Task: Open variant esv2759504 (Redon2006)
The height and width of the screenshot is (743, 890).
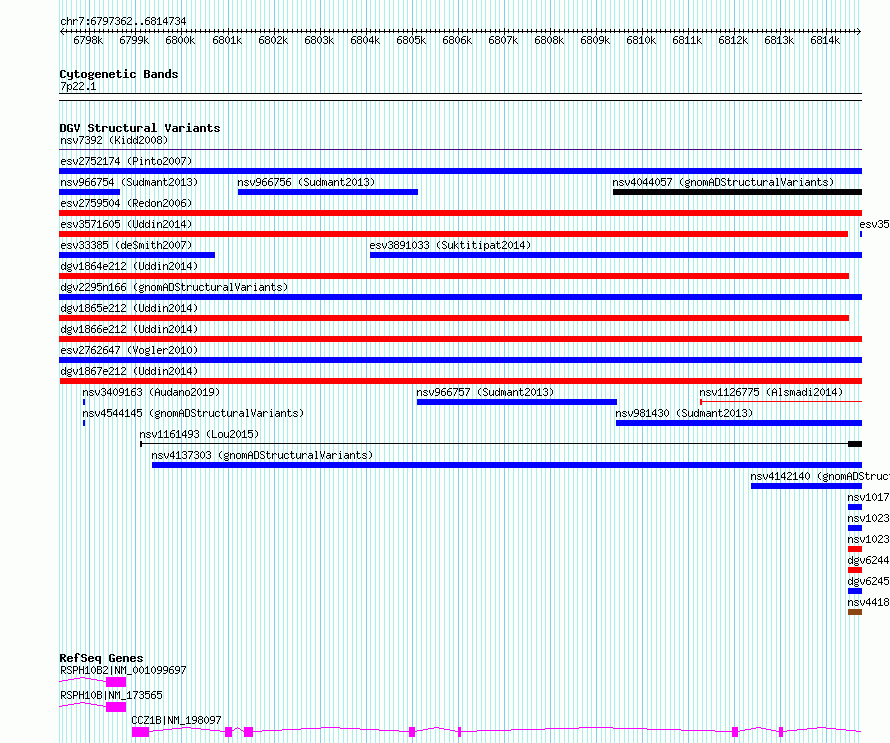Action: click(x=126, y=203)
